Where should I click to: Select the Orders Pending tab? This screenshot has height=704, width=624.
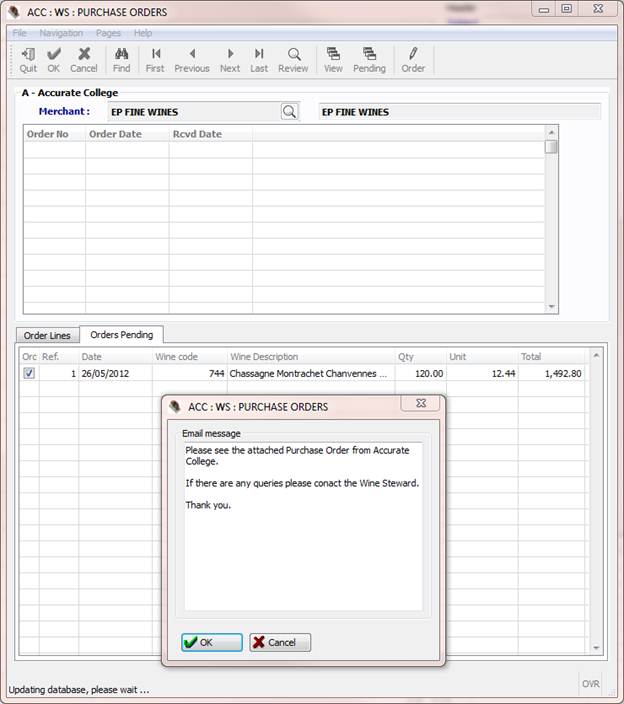tap(121, 335)
